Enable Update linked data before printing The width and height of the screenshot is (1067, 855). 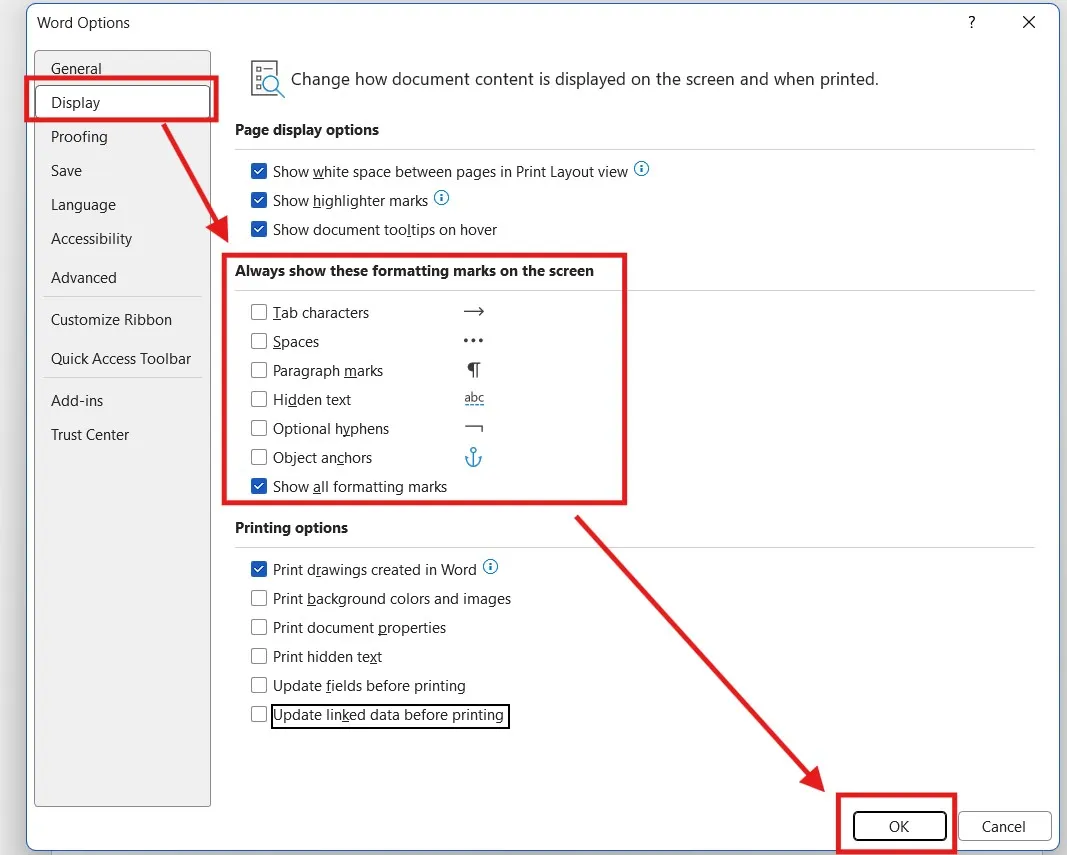coord(259,714)
